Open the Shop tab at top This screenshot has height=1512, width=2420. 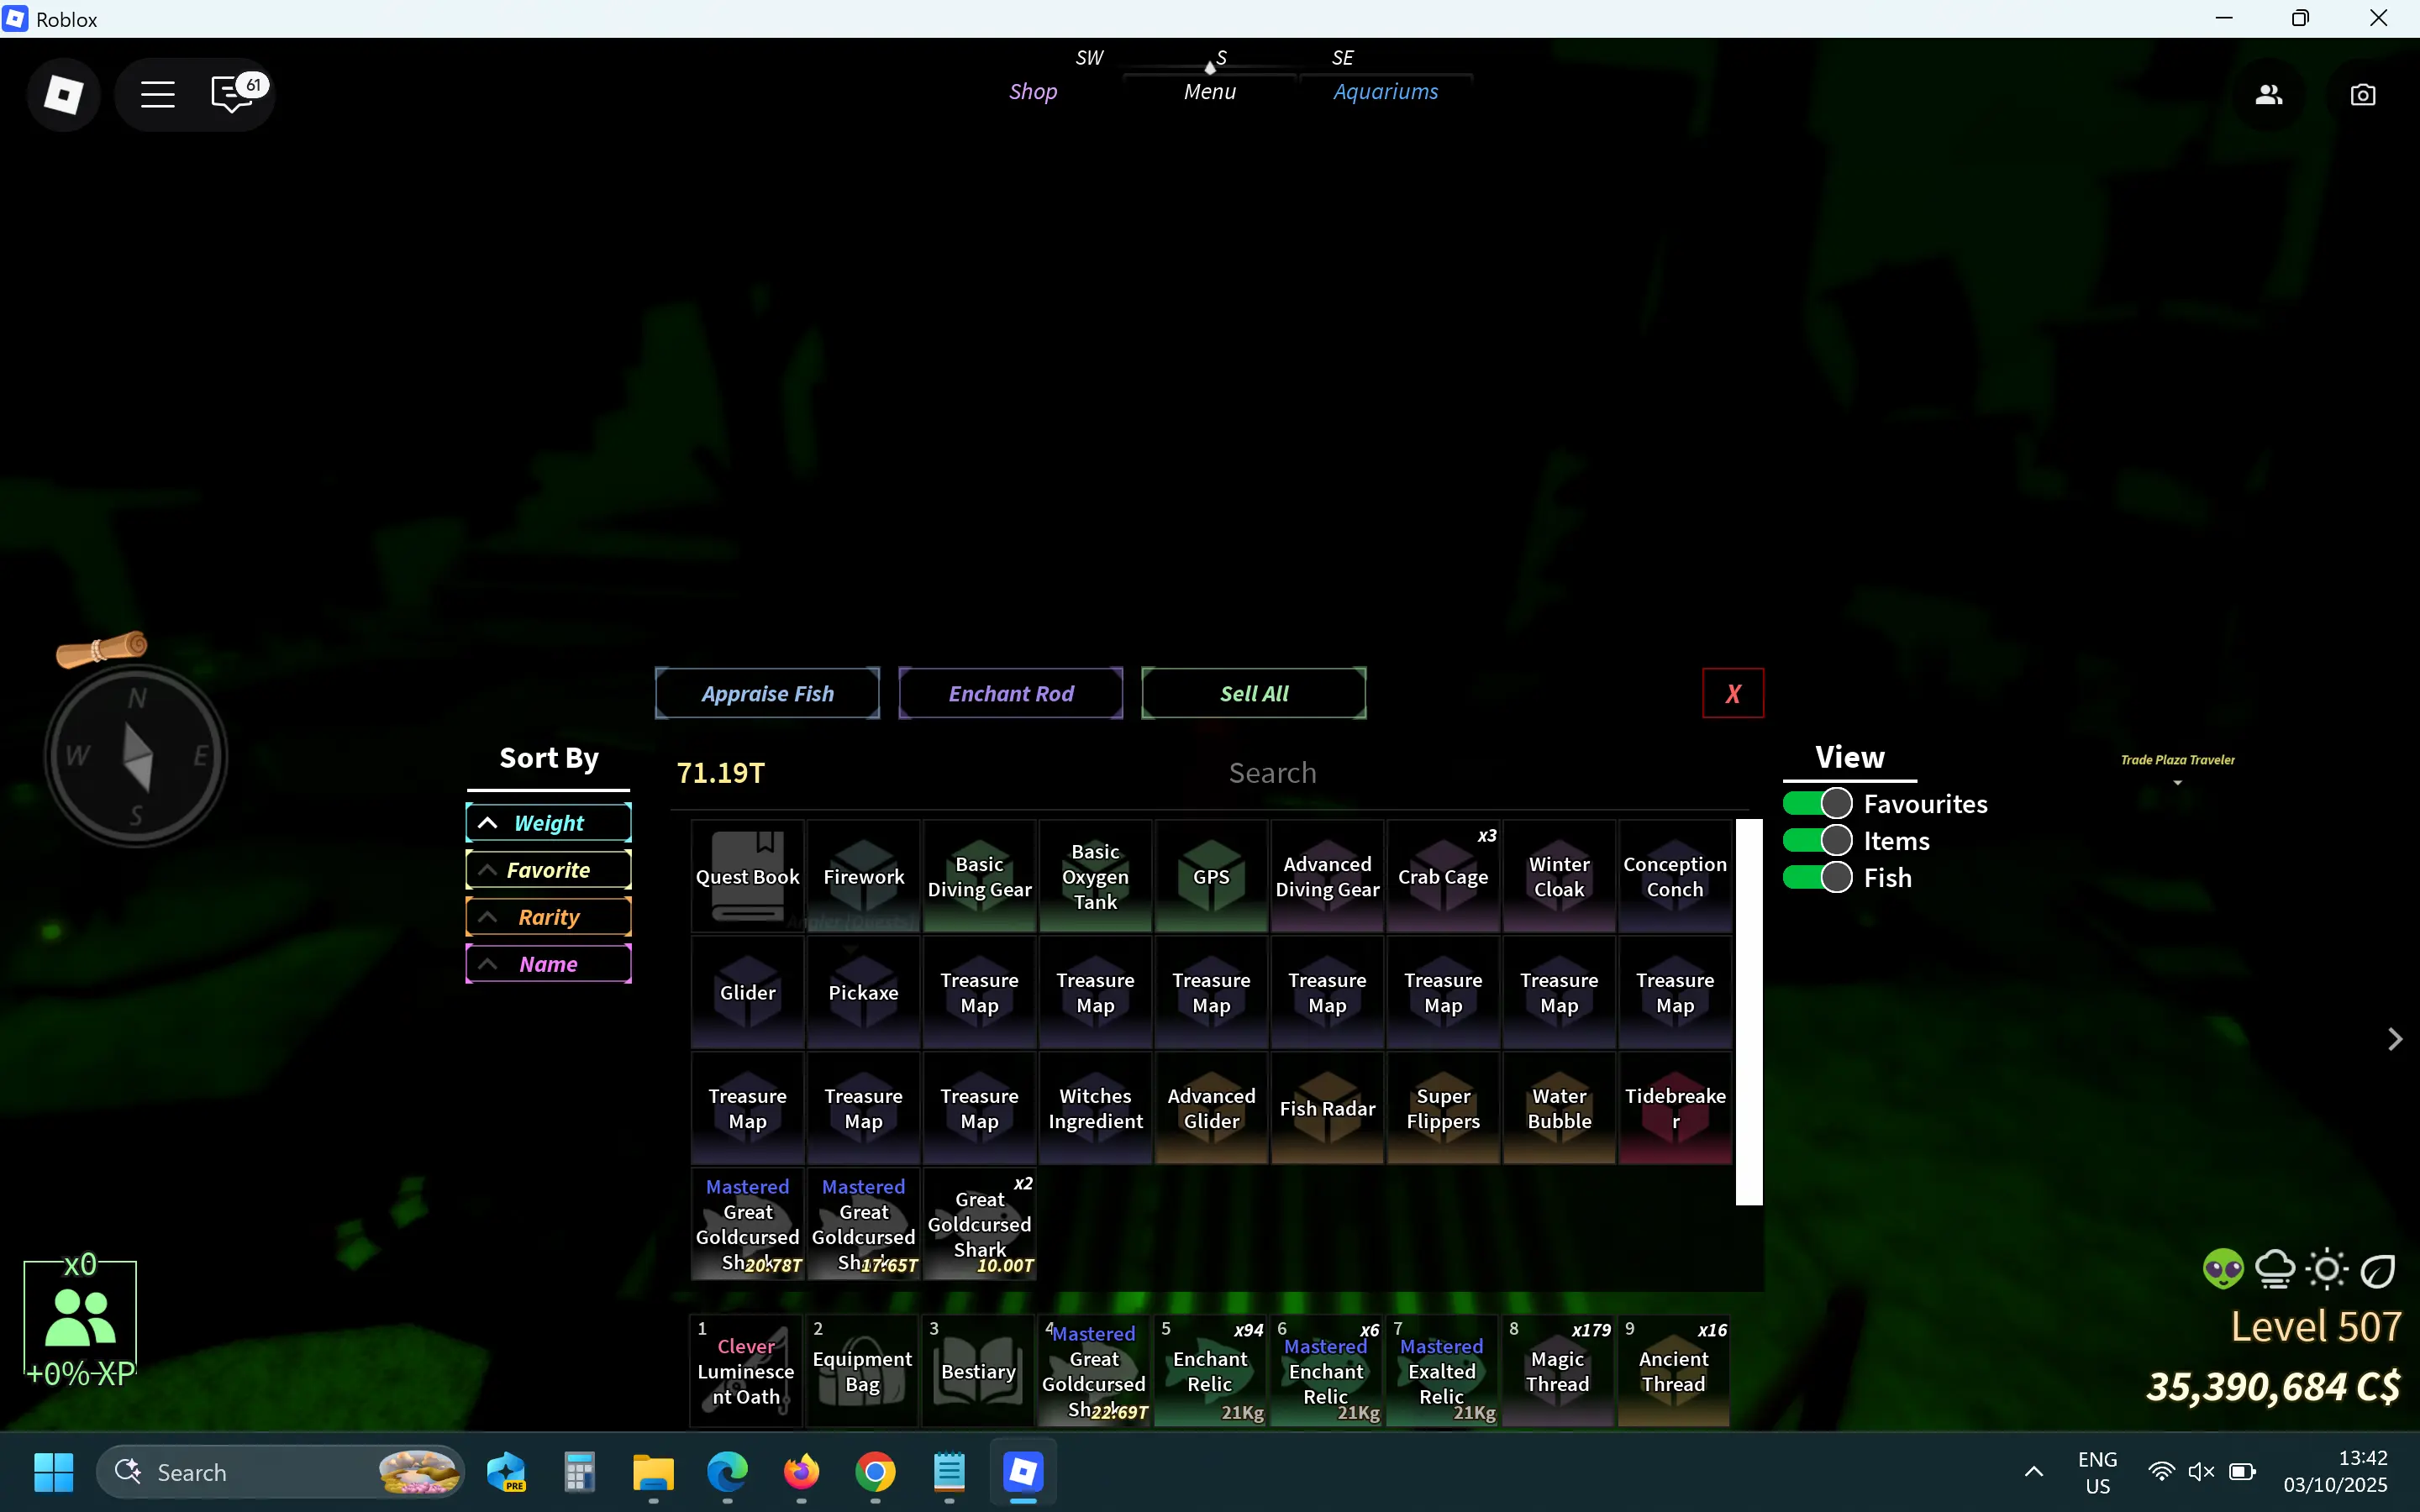click(x=1033, y=91)
